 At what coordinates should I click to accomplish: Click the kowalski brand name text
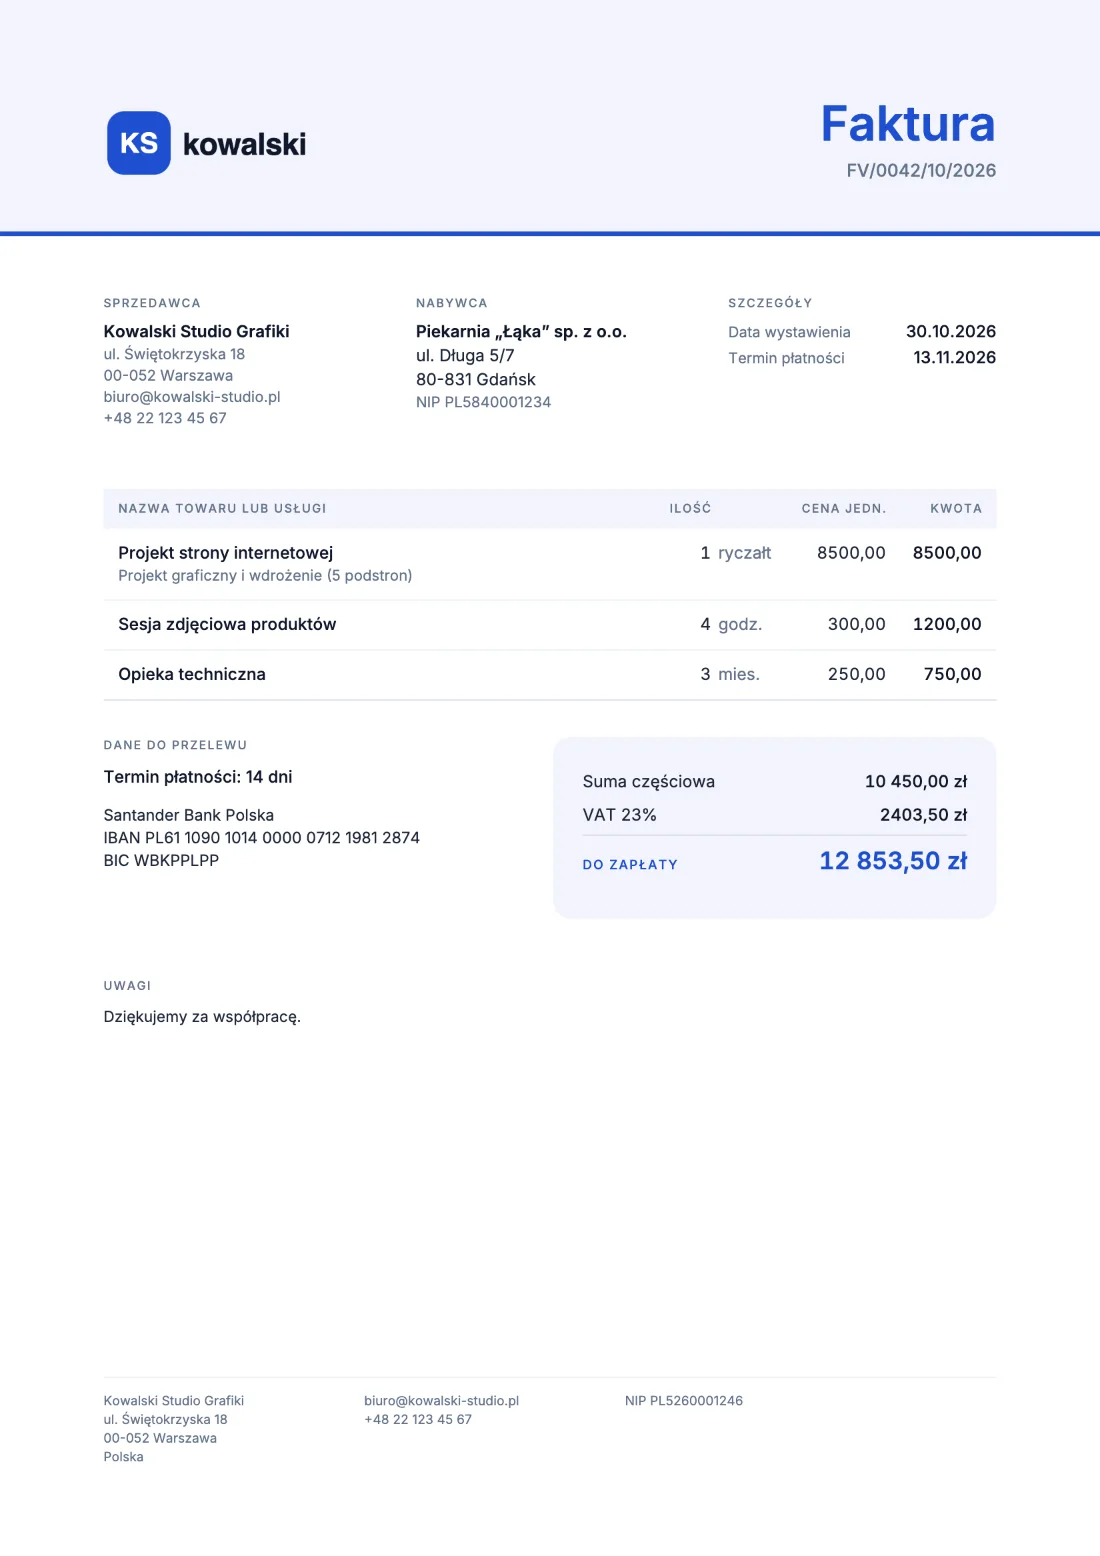(244, 144)
